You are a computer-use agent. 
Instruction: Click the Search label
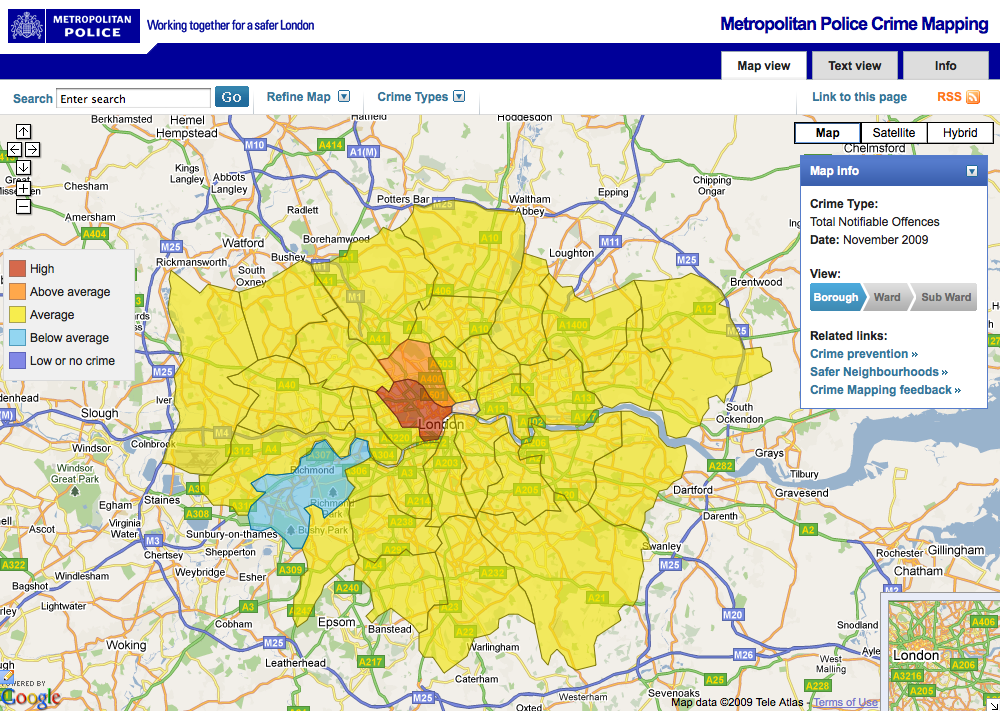(33, 99)
